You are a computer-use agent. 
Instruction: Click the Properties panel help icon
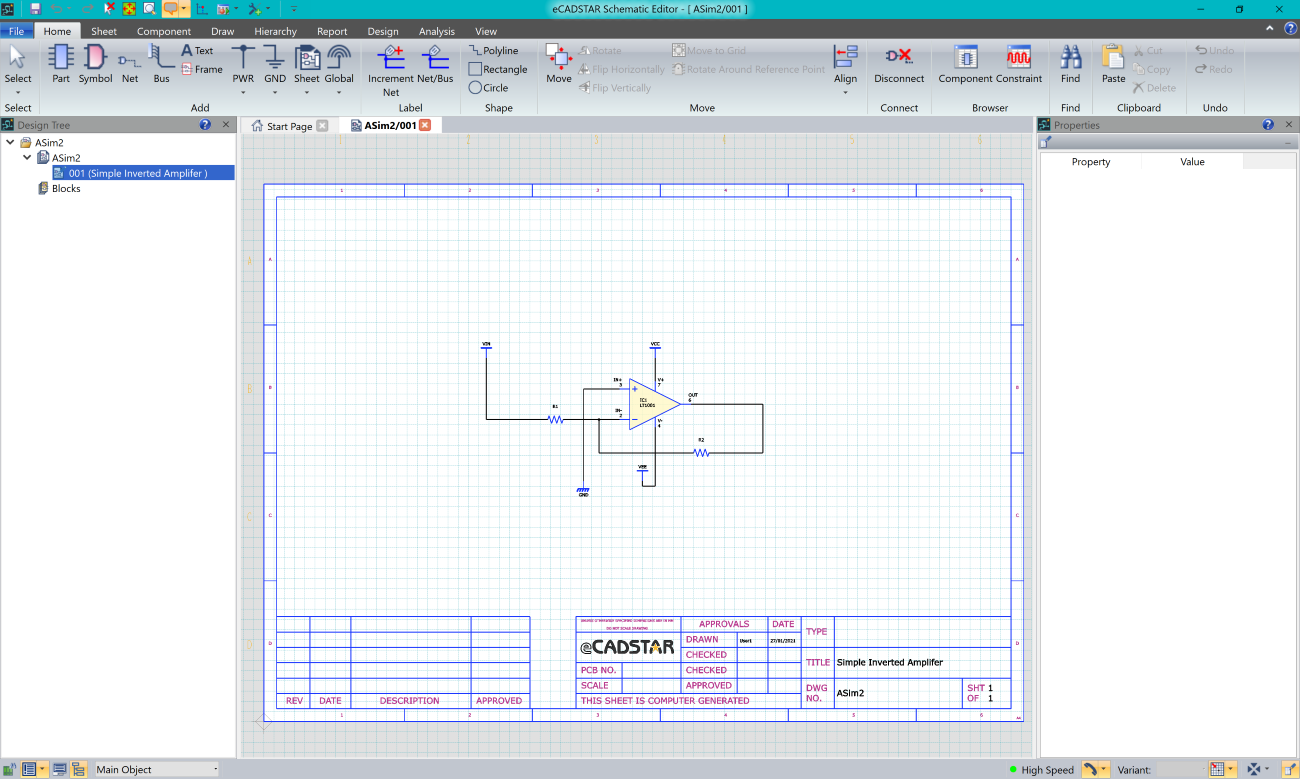1268,125
